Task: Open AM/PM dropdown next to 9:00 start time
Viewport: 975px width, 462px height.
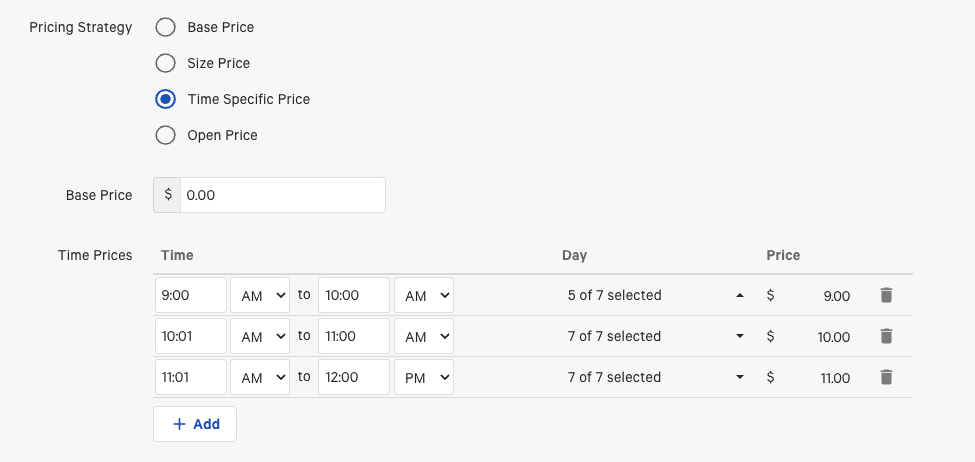Action: click(x=260, y=295)
